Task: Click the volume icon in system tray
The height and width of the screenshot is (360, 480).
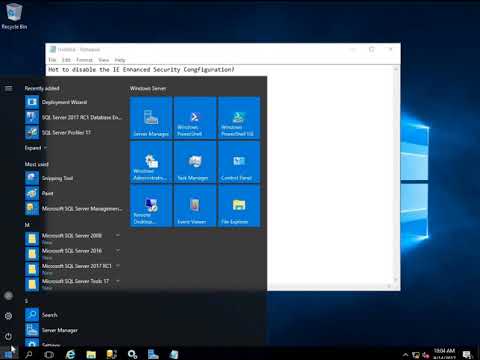Action: 426,355
